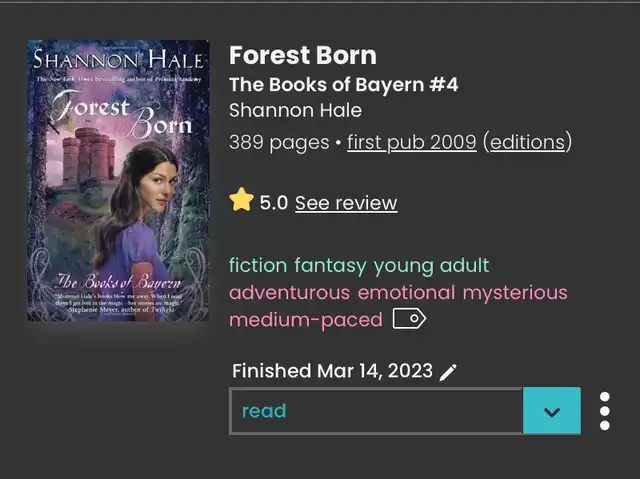Click the 'first pub 2009' link
The image size is (640, 479).
[x=411, y=142]
